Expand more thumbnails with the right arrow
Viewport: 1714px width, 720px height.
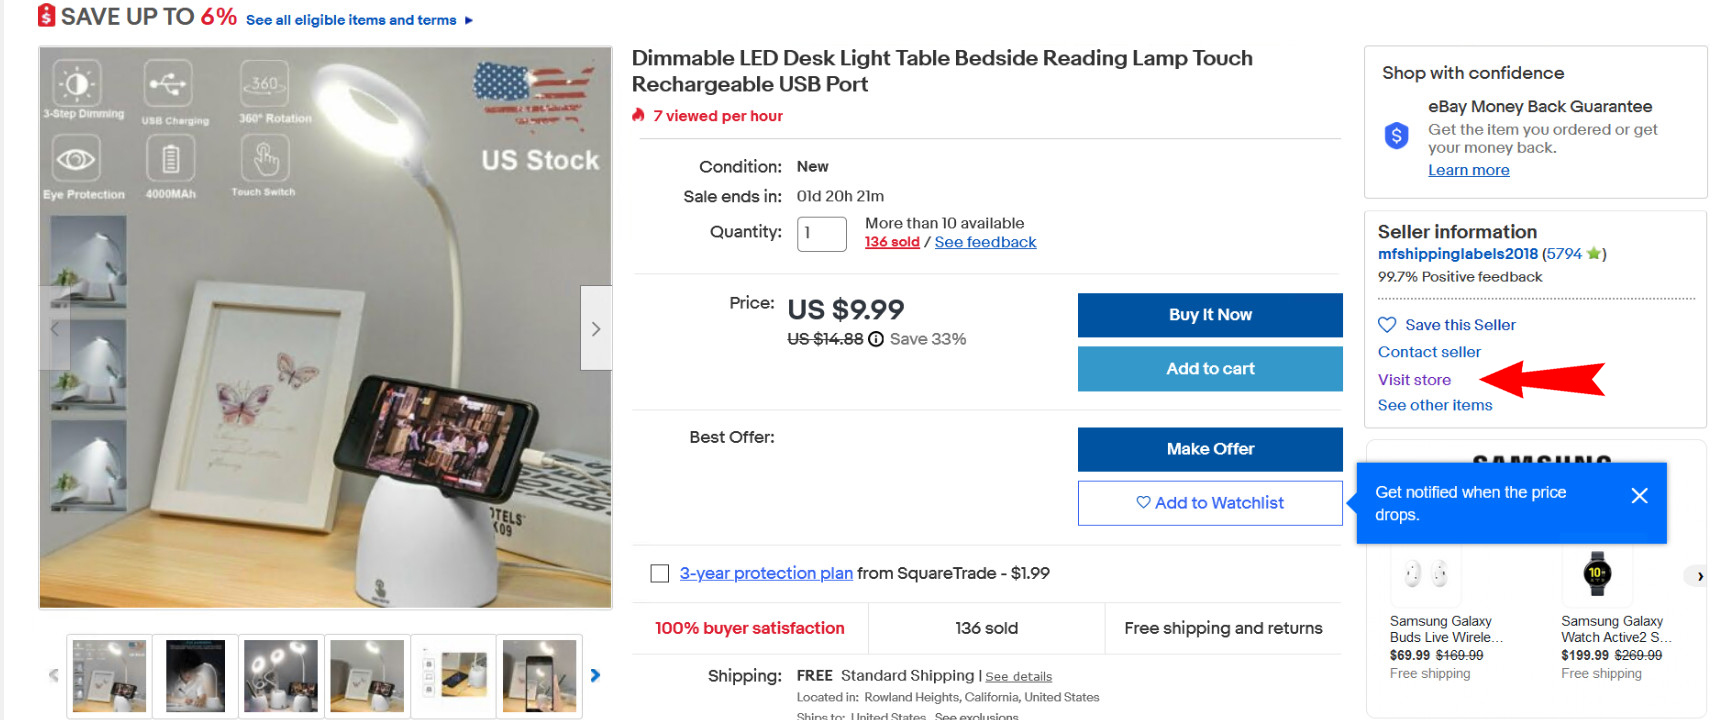pyautogui.click(x=594, y=675)
